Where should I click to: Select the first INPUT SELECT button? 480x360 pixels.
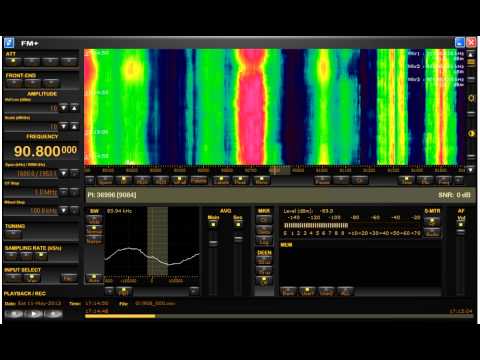click(x=13, y=277)
